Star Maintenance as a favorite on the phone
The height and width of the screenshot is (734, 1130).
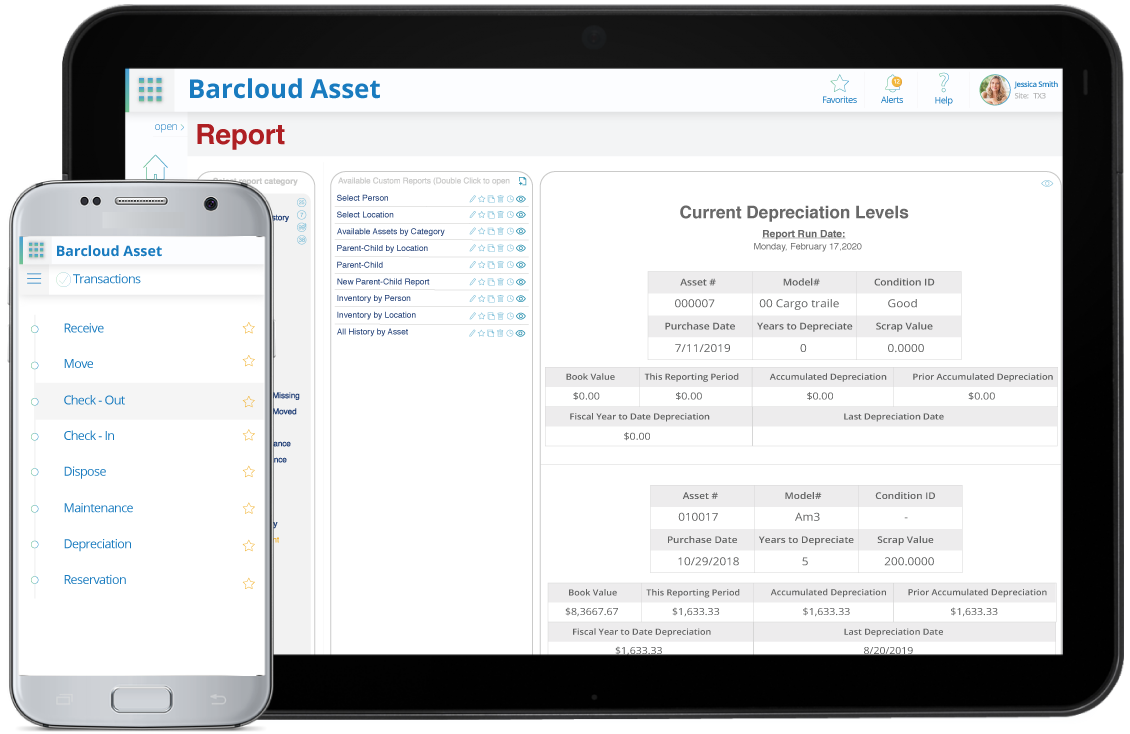249,509
